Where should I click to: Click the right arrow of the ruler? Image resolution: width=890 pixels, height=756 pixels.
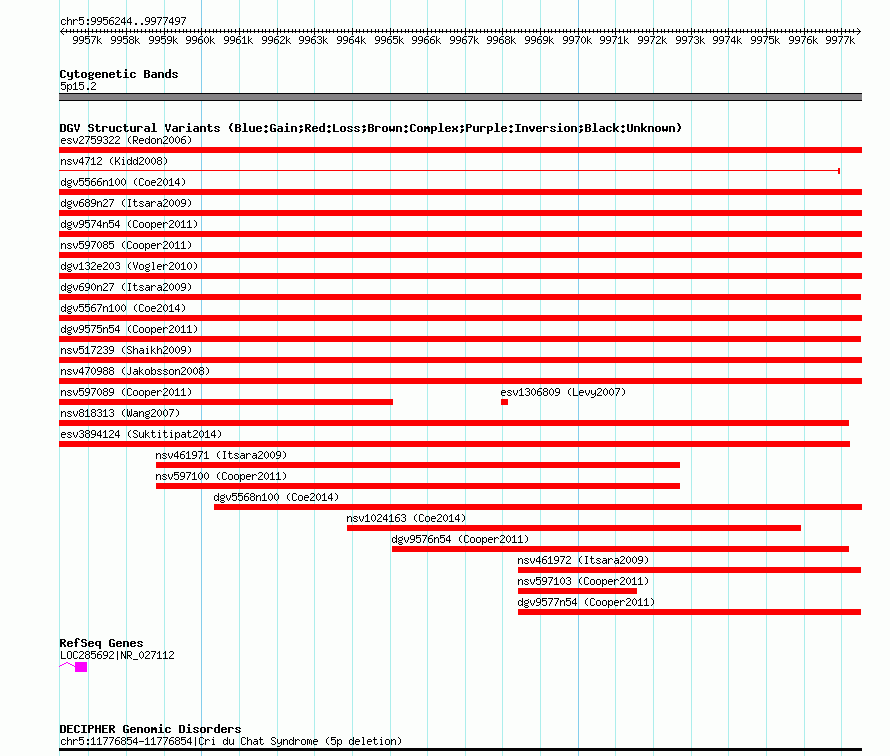pyautogui.click(x=859, y=31)
